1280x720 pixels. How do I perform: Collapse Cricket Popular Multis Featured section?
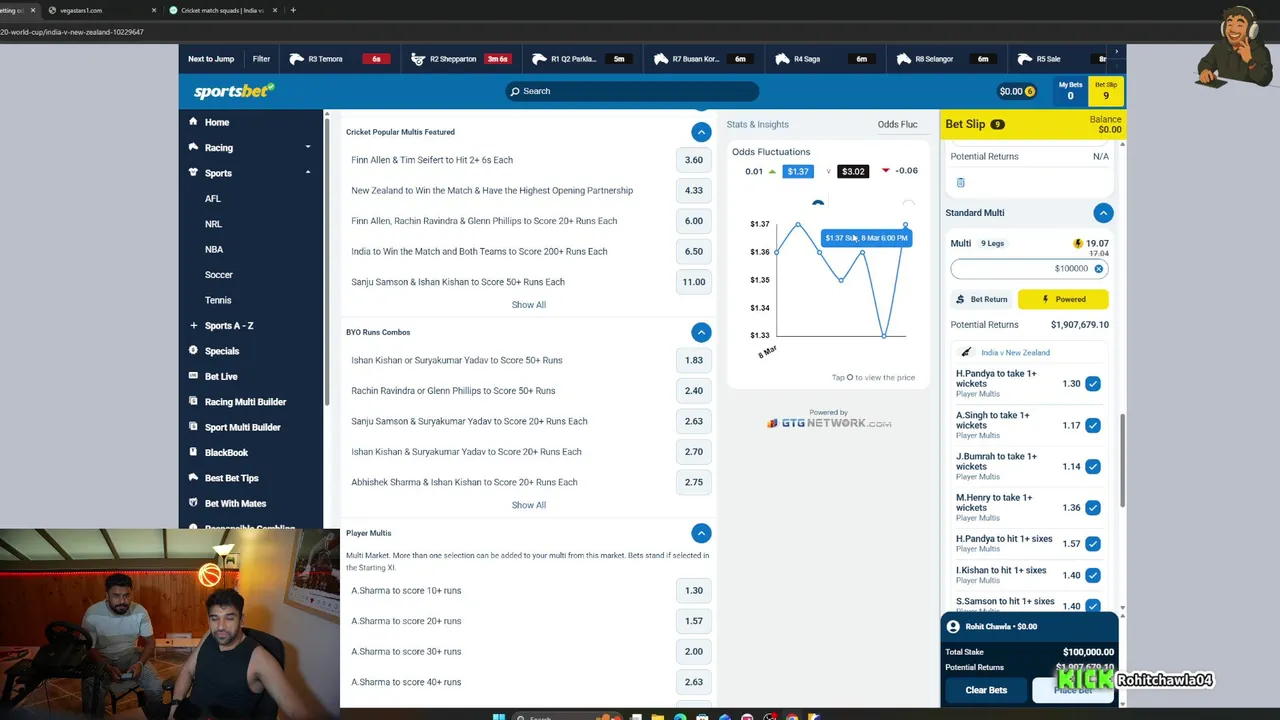pos(701,132)
